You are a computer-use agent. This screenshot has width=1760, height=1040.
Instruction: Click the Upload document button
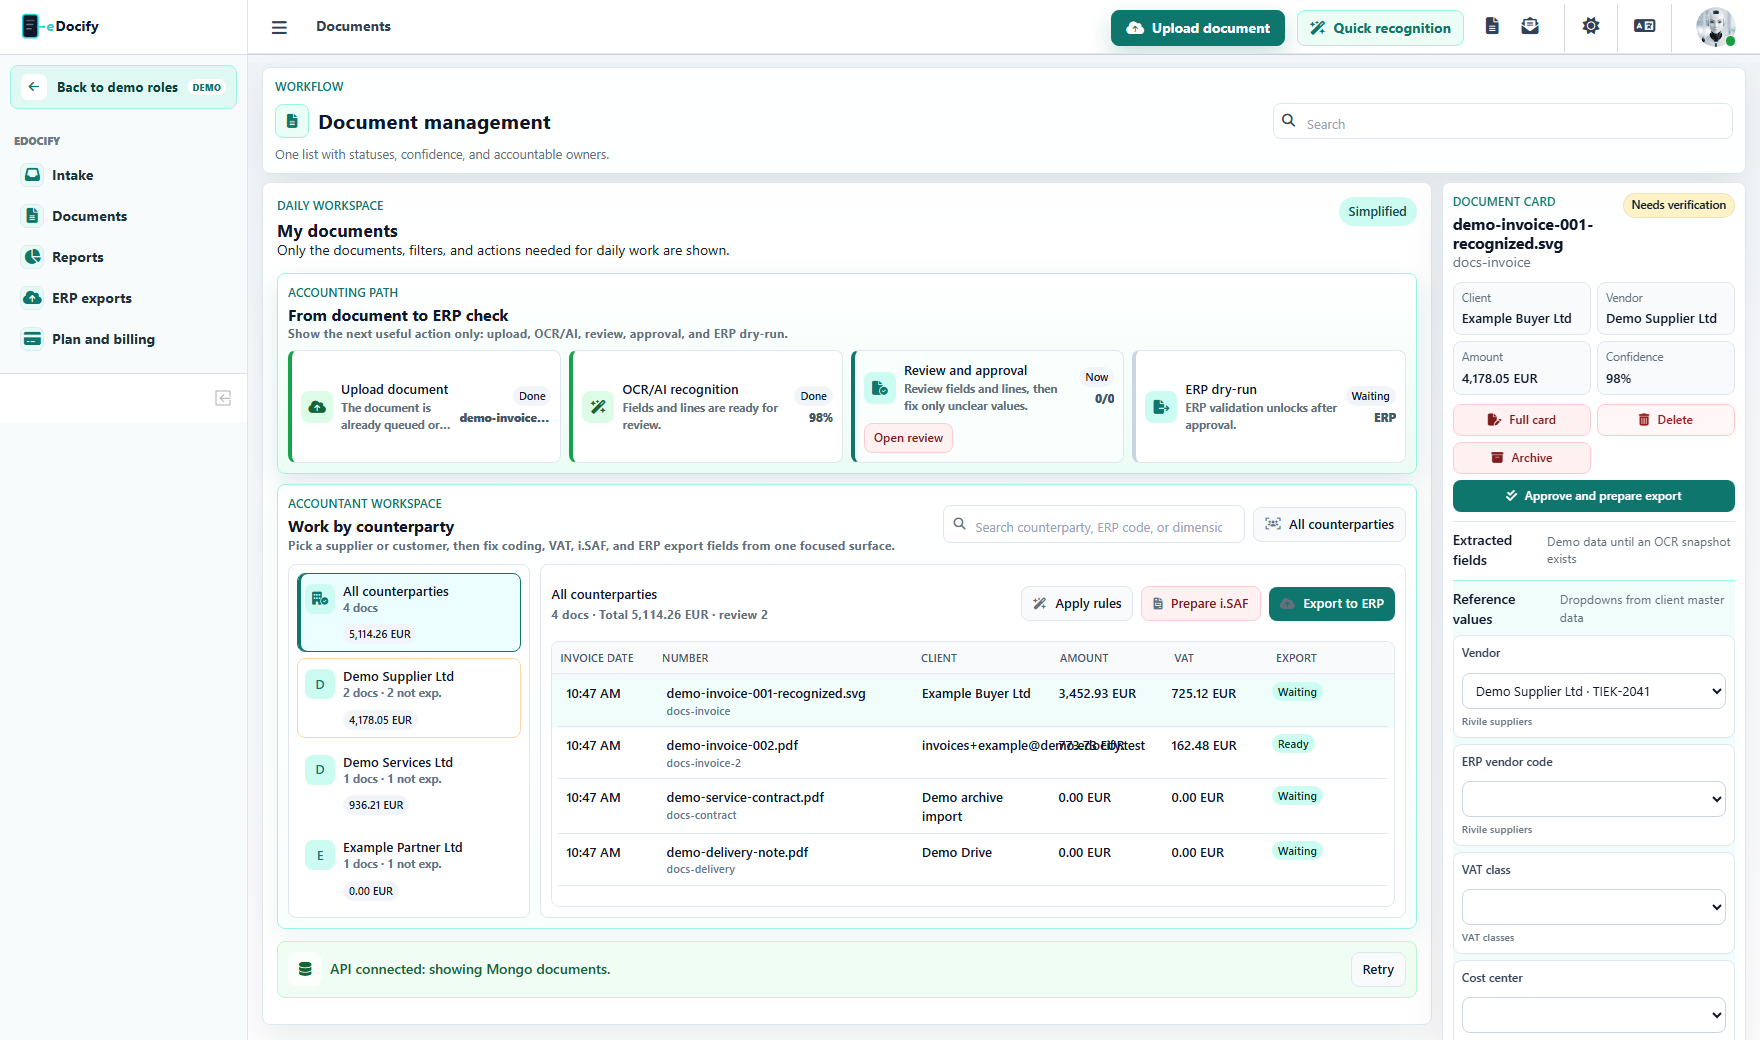1198,28
